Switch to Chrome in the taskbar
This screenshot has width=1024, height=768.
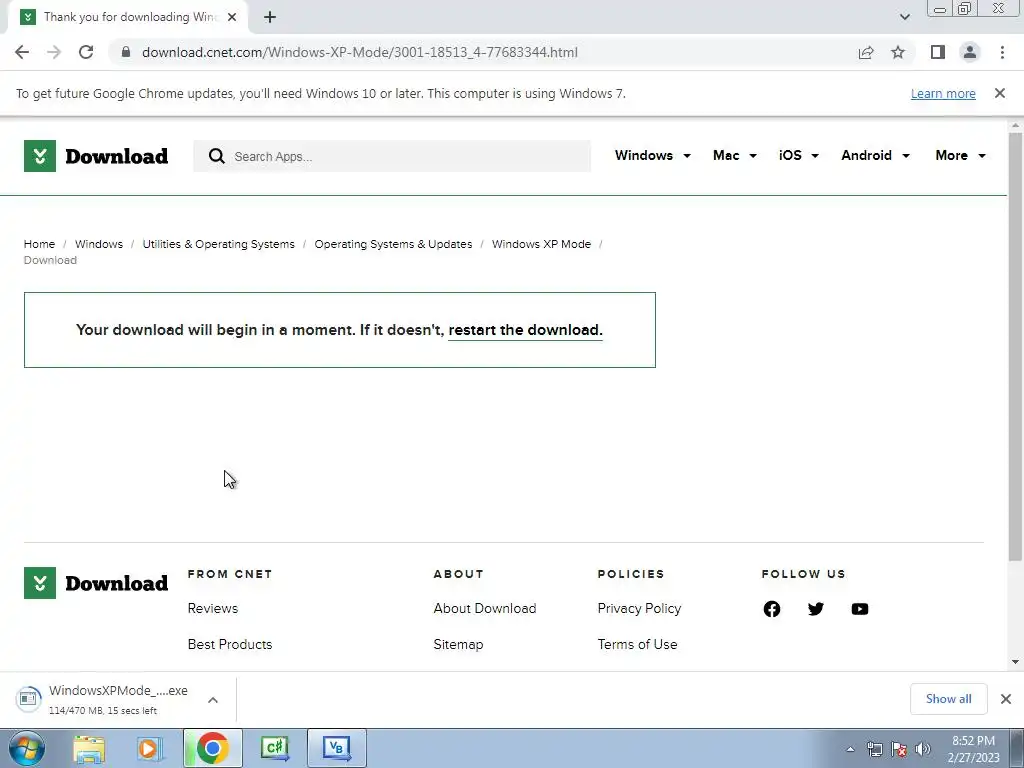click(212, 748)
